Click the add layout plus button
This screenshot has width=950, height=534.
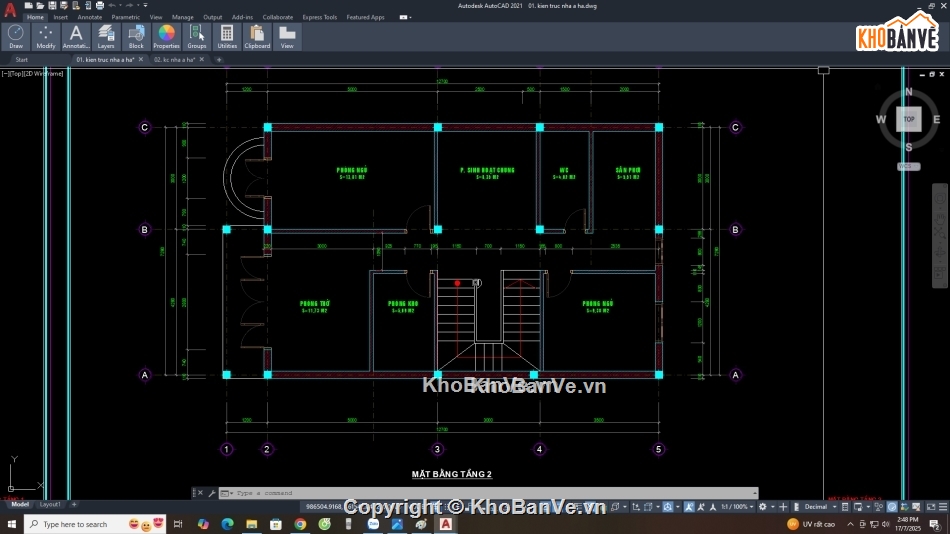click(74, 504)
